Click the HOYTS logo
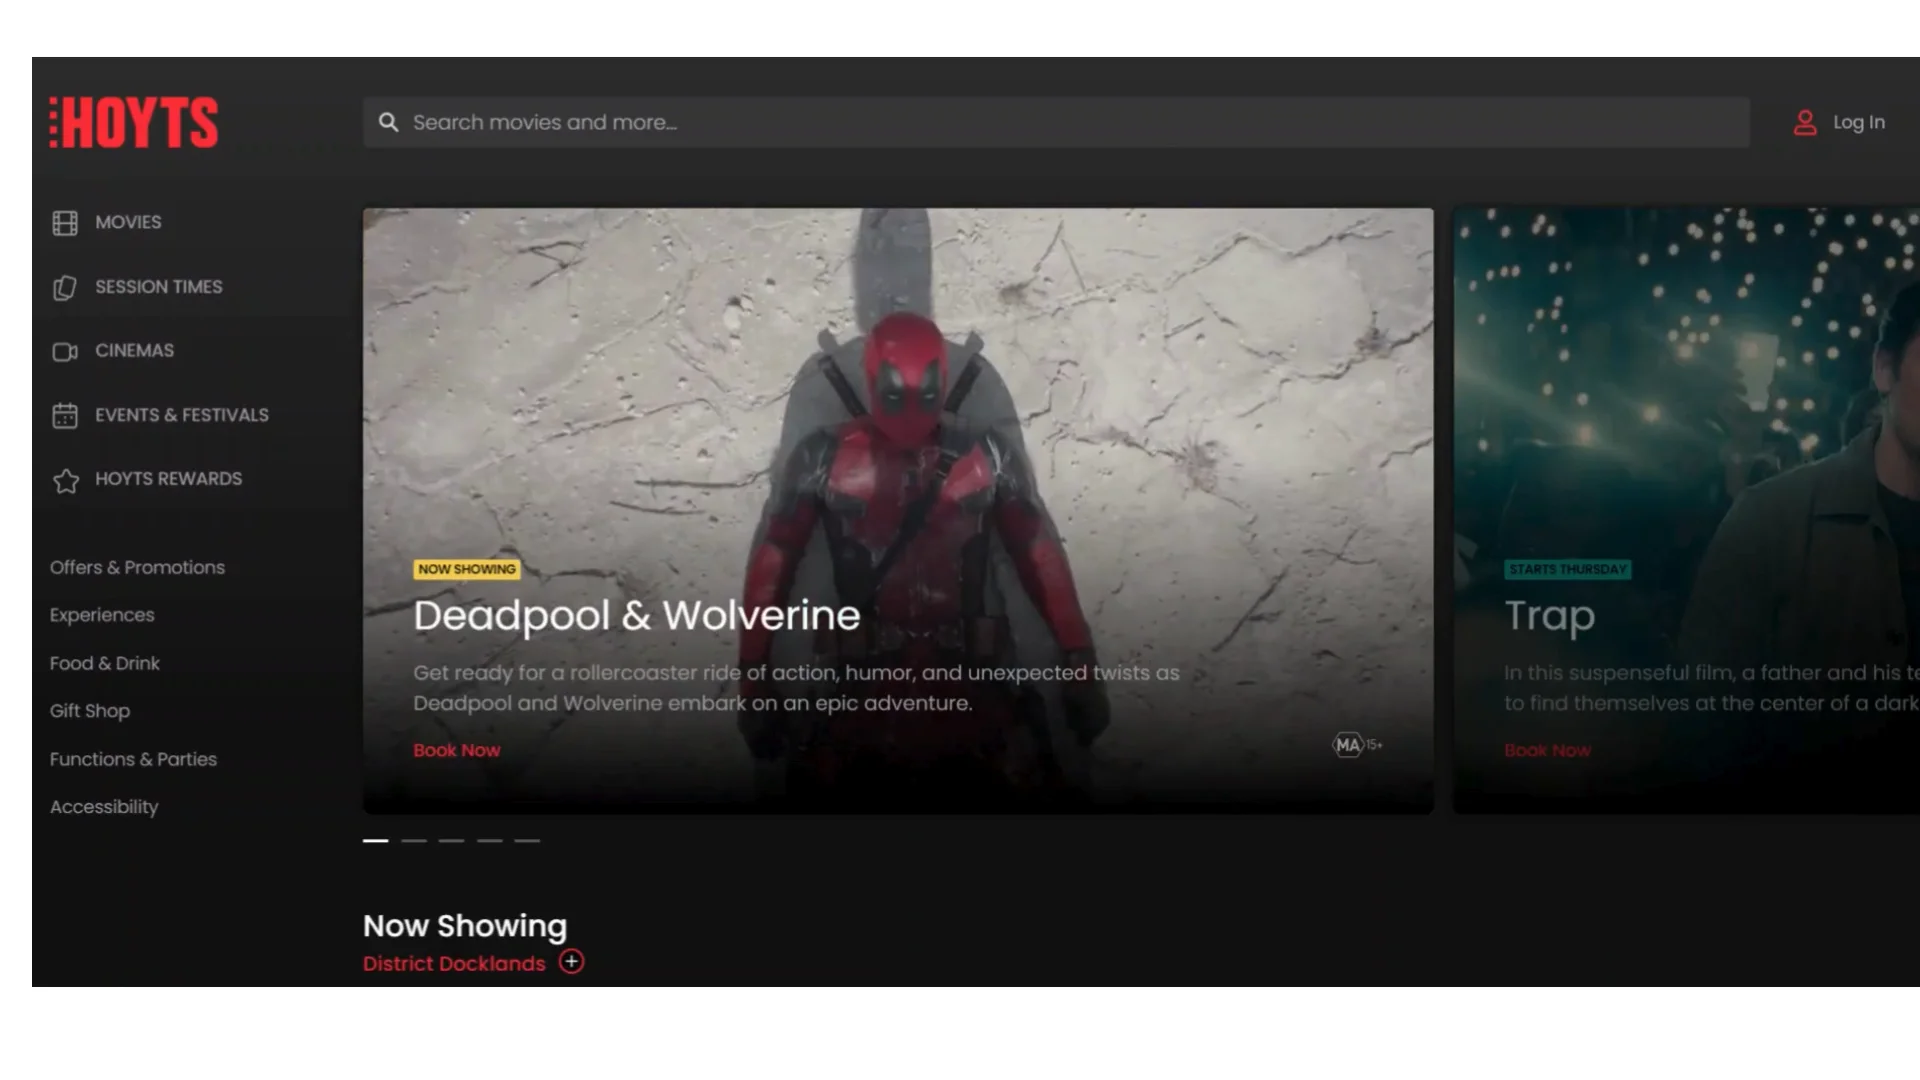Screen dimensions: 1920x1080 pyautogui.click(x=134, y=123)
